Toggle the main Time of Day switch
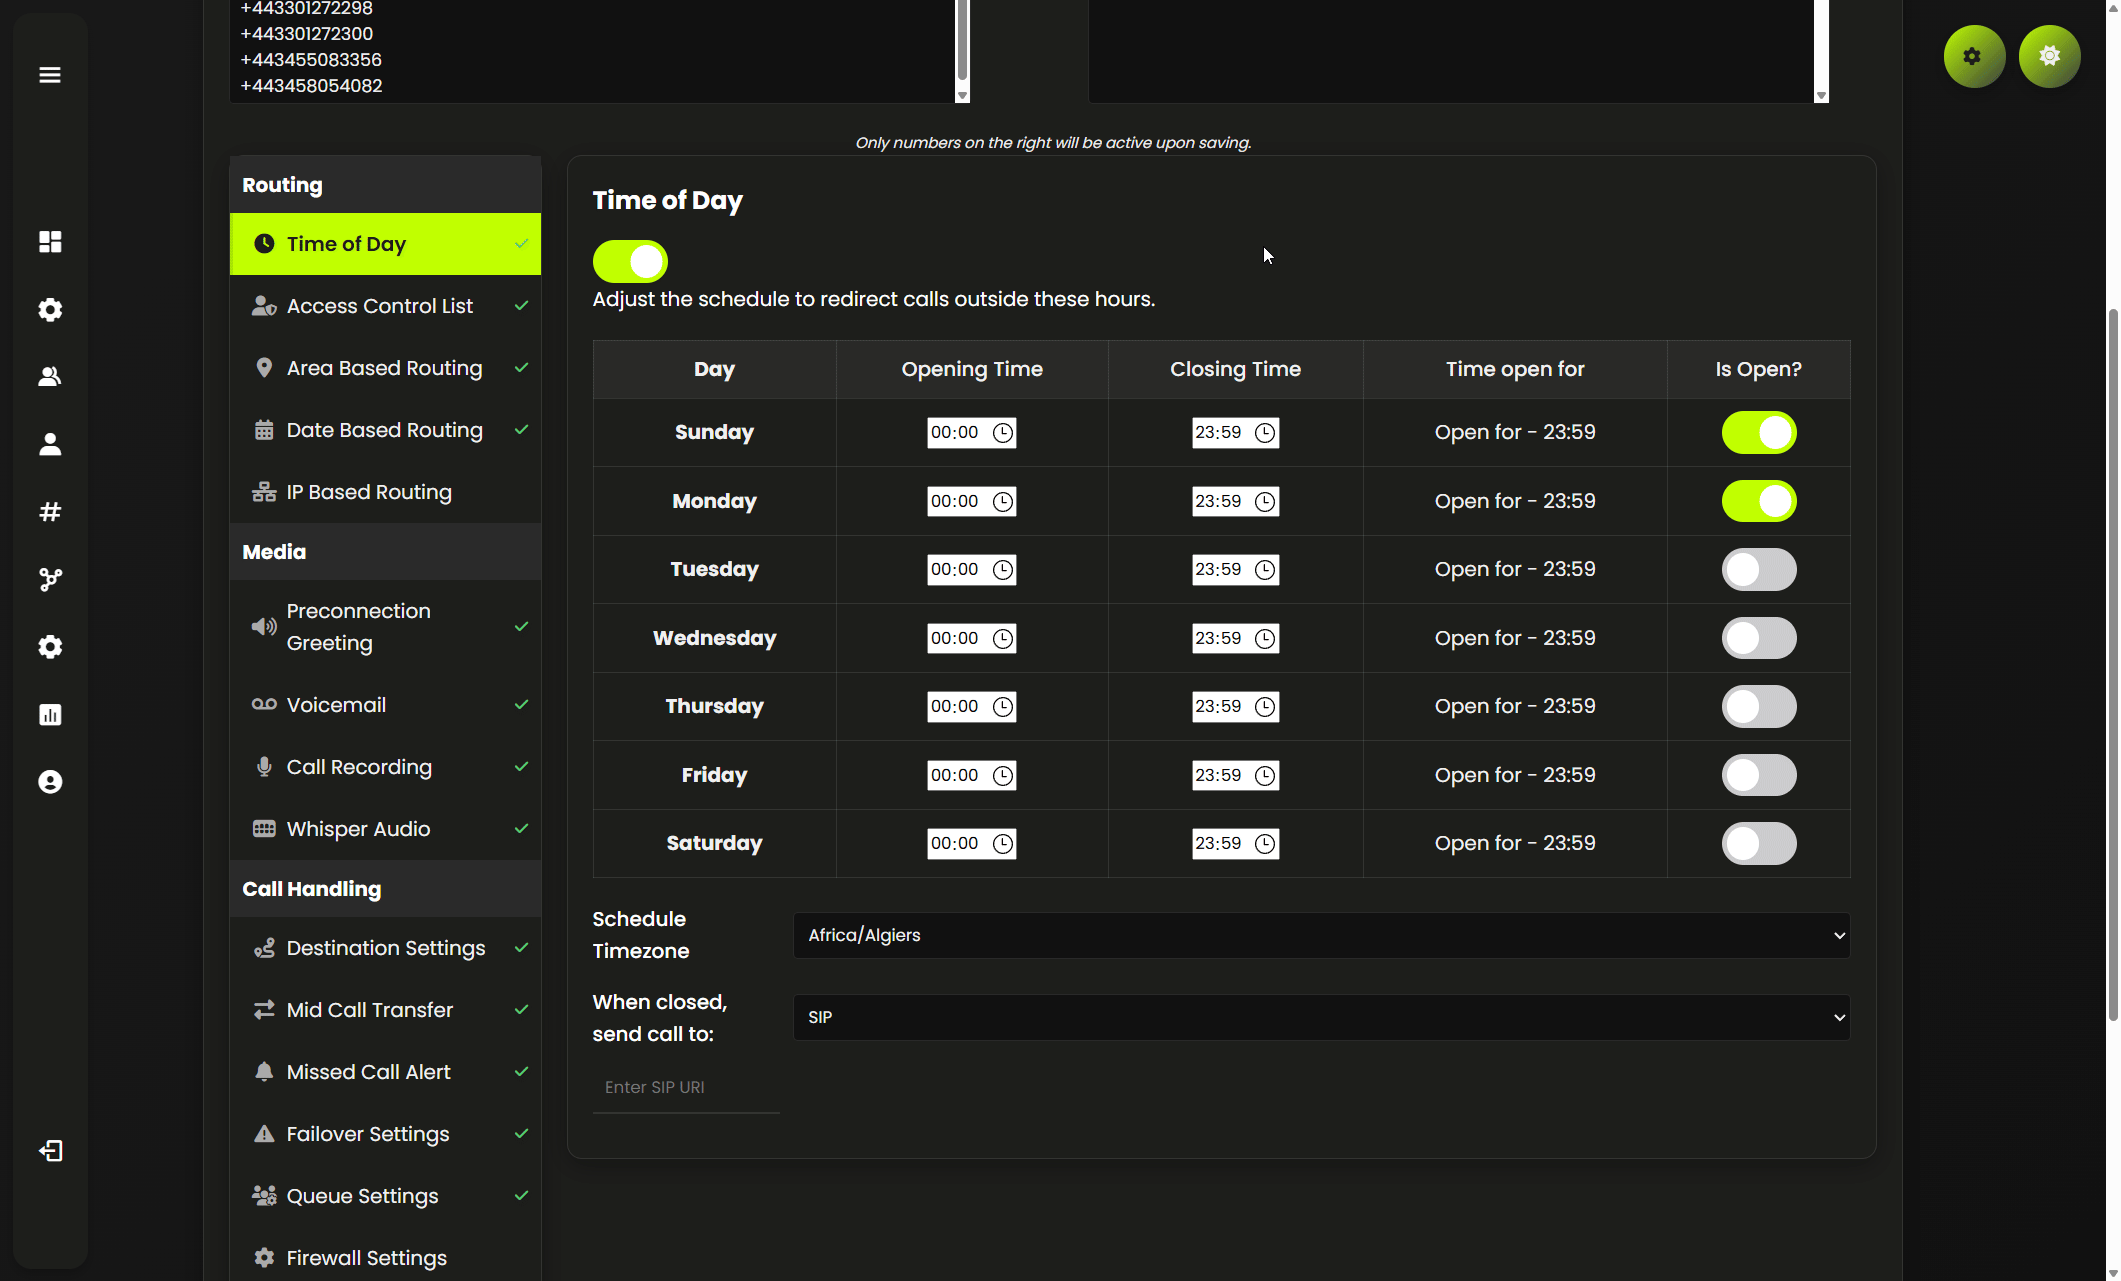The height and width of the screenshot is (1281, 2121). pyautogui.click(x=630, y=261)
